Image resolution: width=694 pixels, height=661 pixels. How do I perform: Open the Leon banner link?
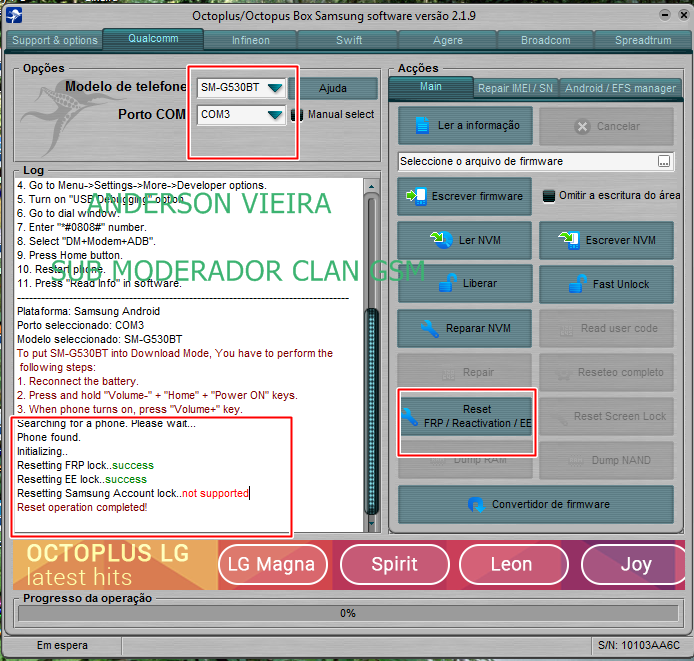click(513, 564)
